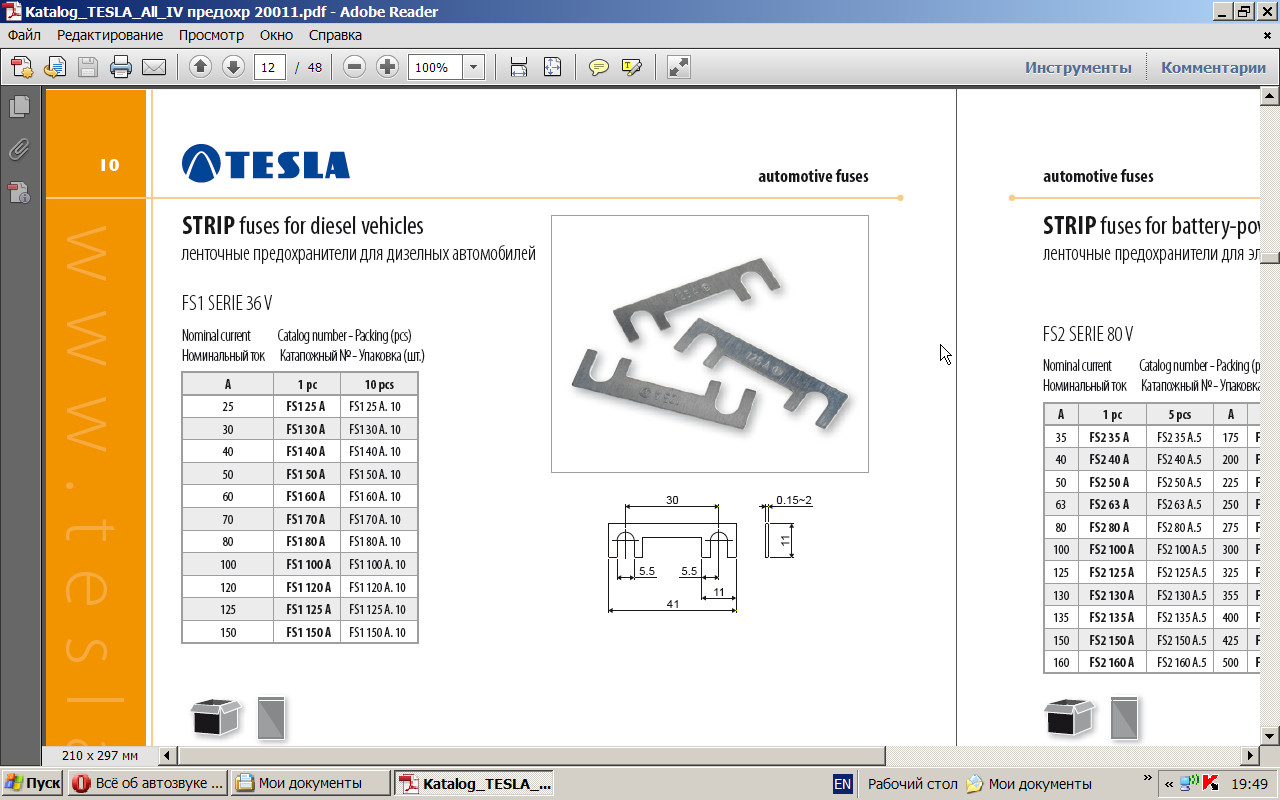Open the Файл menu
This screenshot has height=800, width=1280.
pyautogui.click(x=24, y=35)
